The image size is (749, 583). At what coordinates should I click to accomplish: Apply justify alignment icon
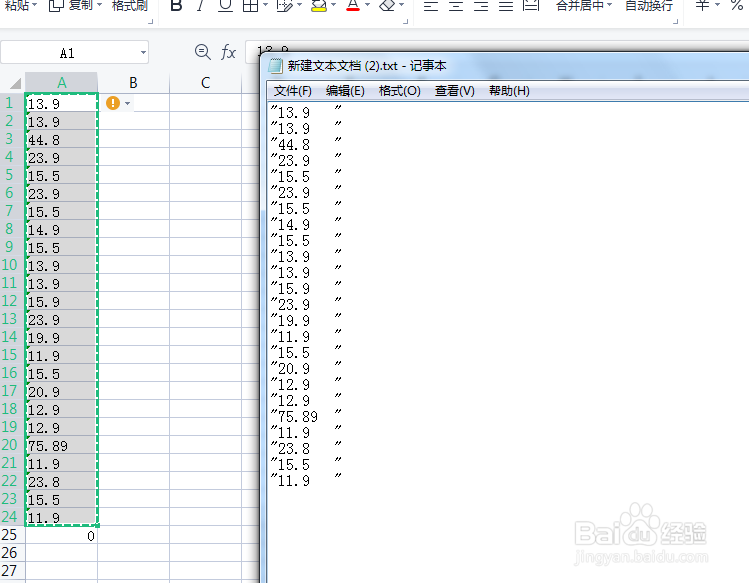point(506,6)
